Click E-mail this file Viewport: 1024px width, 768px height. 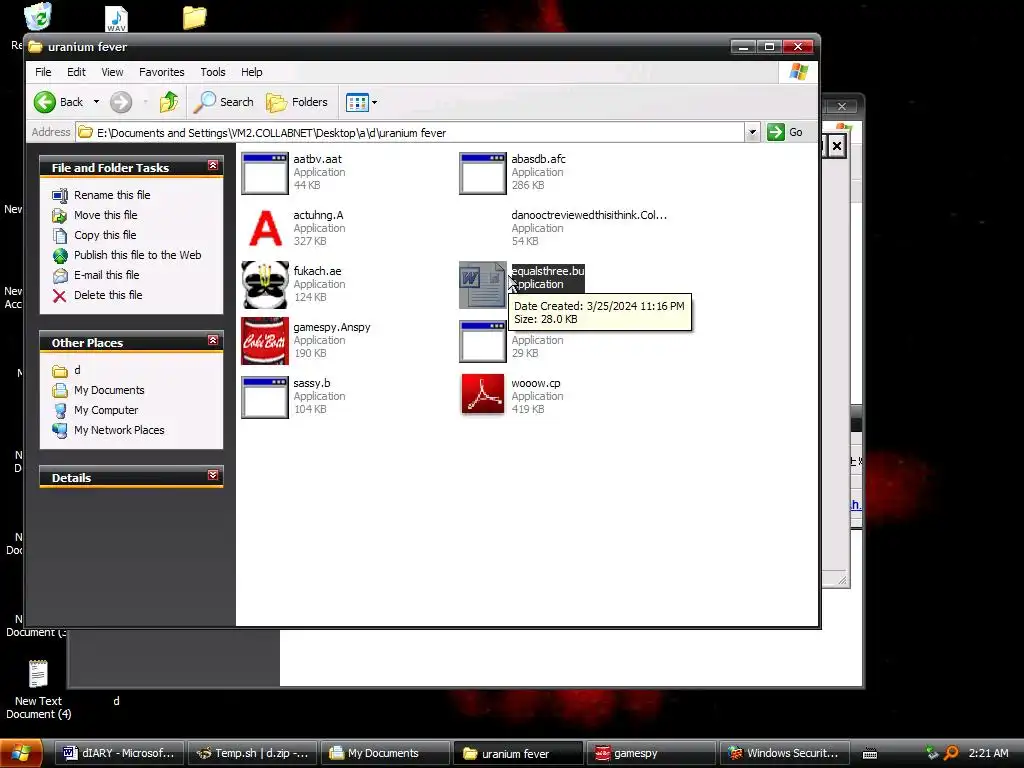pos(106,275)
